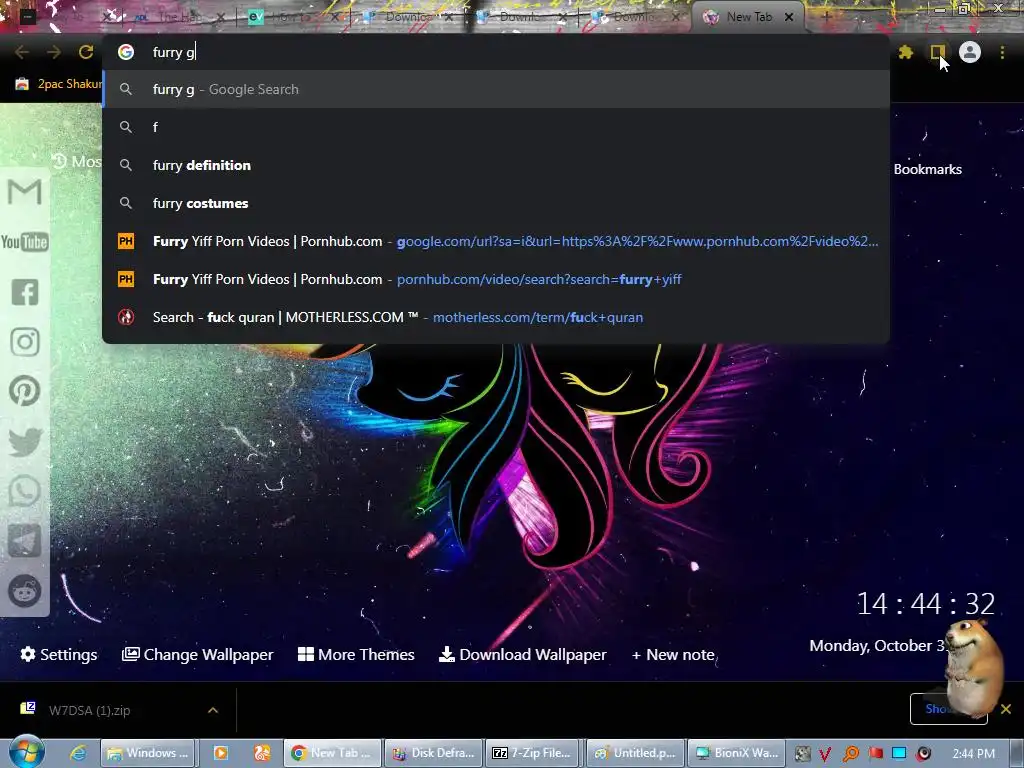Close the downloads bar with X

click(x=1006, y=709)
